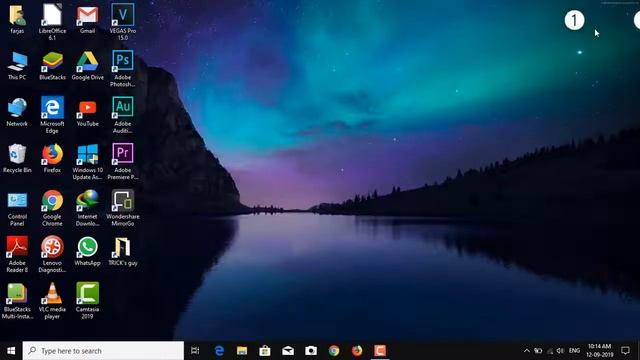Open the Gmail desktop shortcut

click(x=87, y=19)
